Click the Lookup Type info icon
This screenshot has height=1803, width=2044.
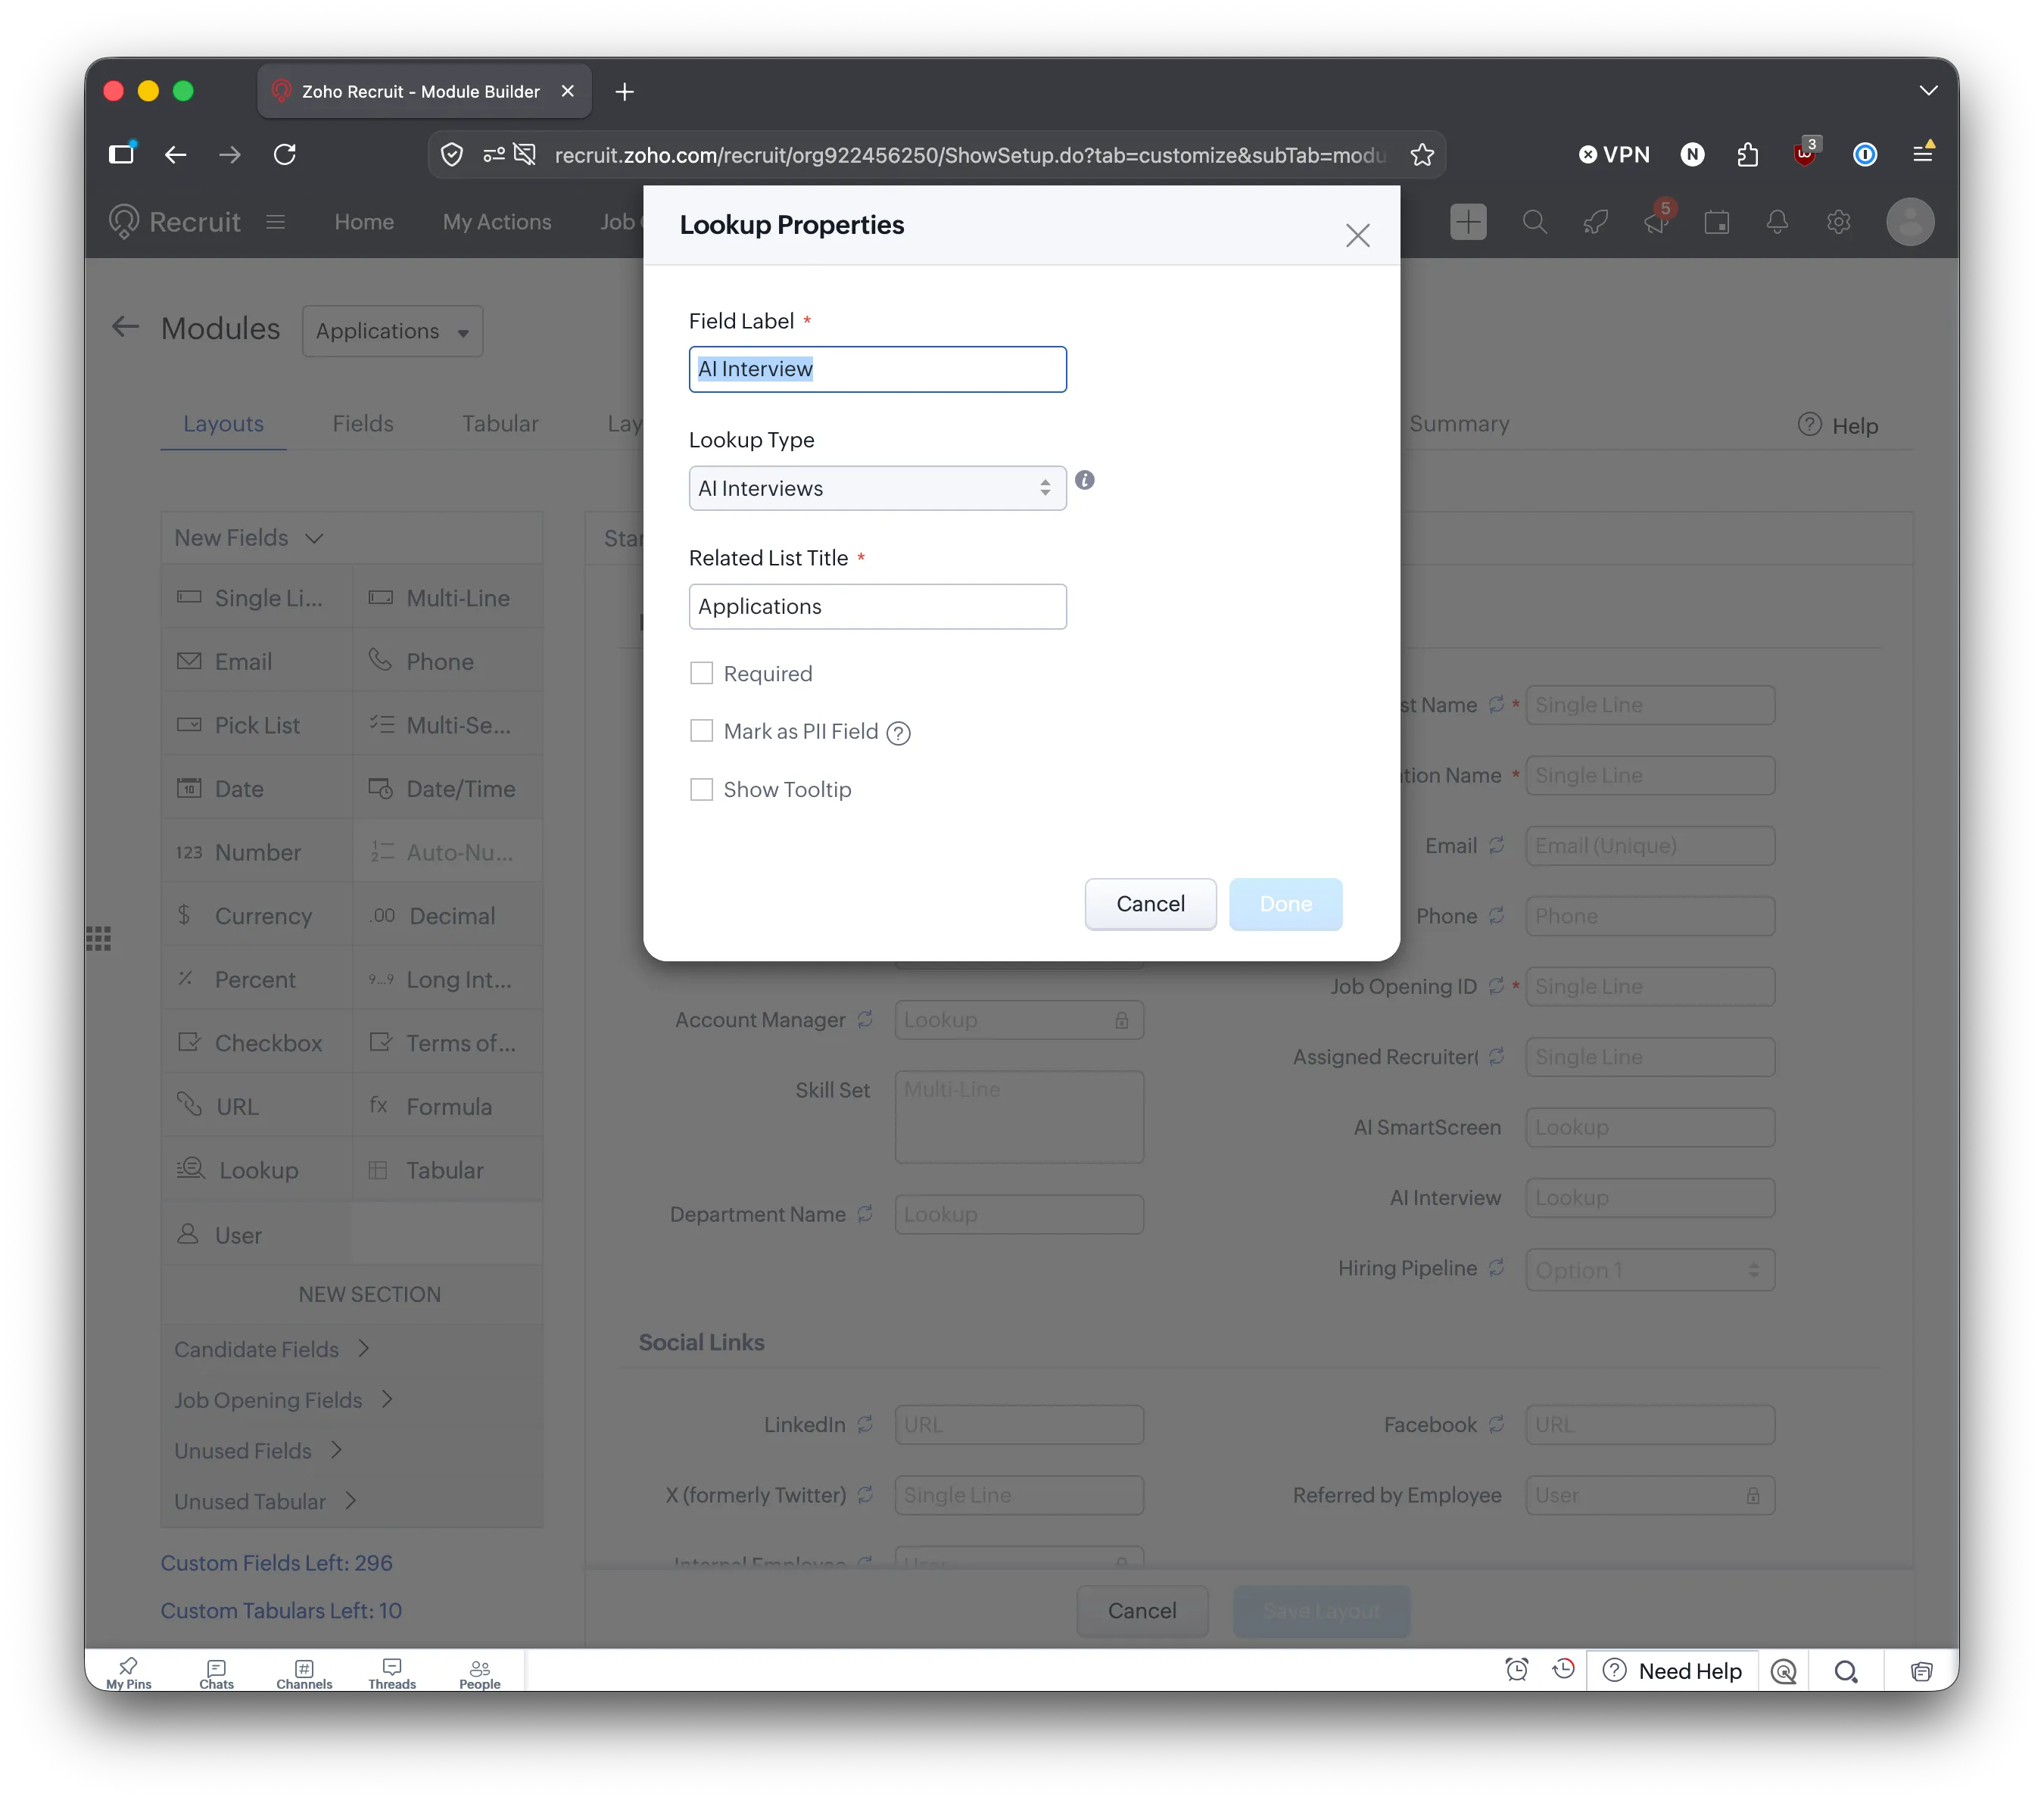click(1084, 480)
